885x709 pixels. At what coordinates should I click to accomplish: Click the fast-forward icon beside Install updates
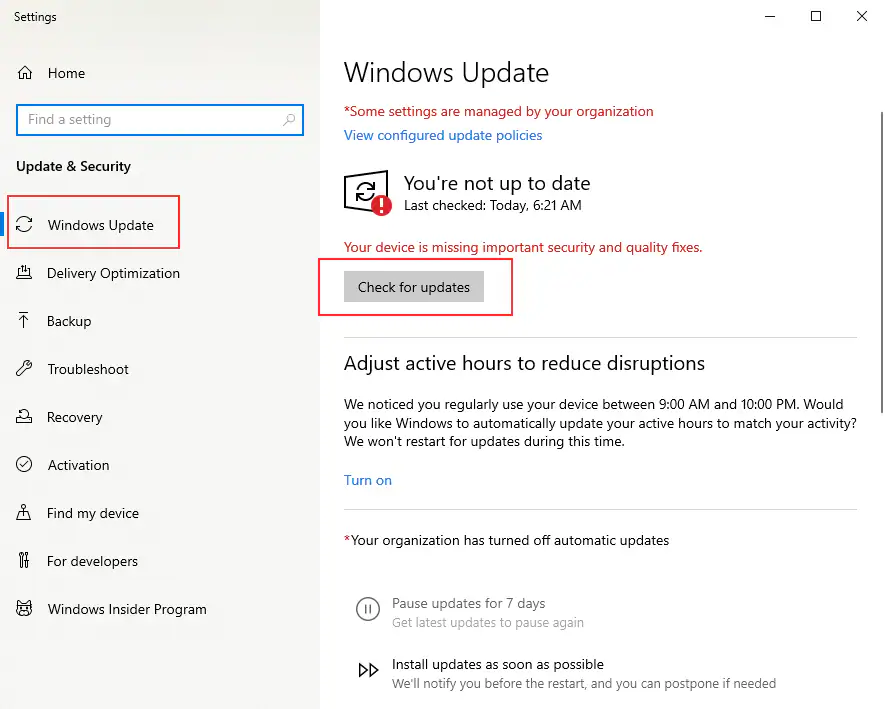click(368, 670)
